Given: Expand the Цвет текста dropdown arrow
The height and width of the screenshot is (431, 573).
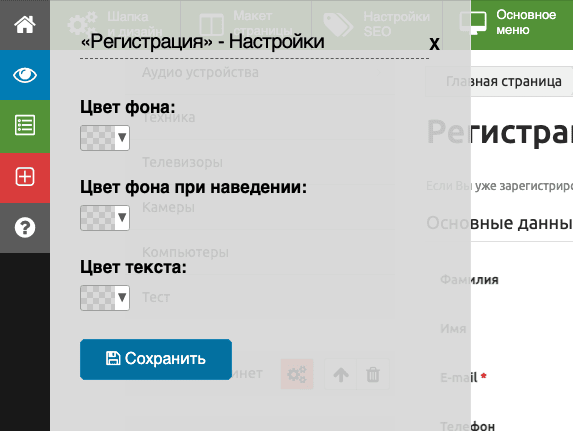Looking at the screenshot, I should point(122,298).
